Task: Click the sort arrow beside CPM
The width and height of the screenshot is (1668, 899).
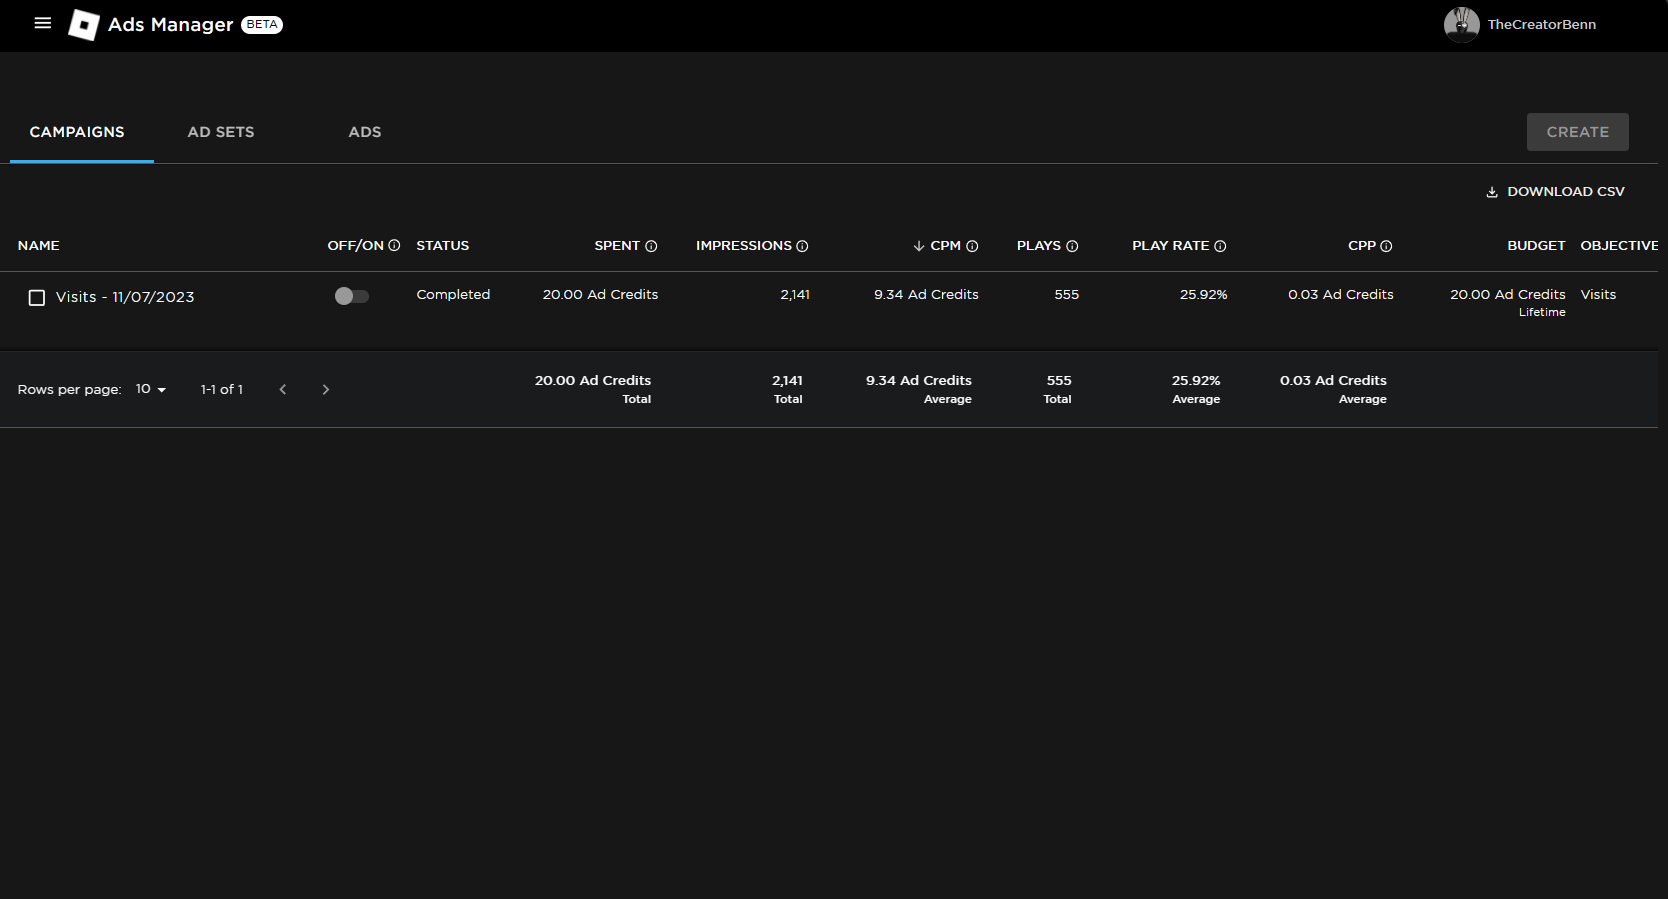Action: click(918, 246)
